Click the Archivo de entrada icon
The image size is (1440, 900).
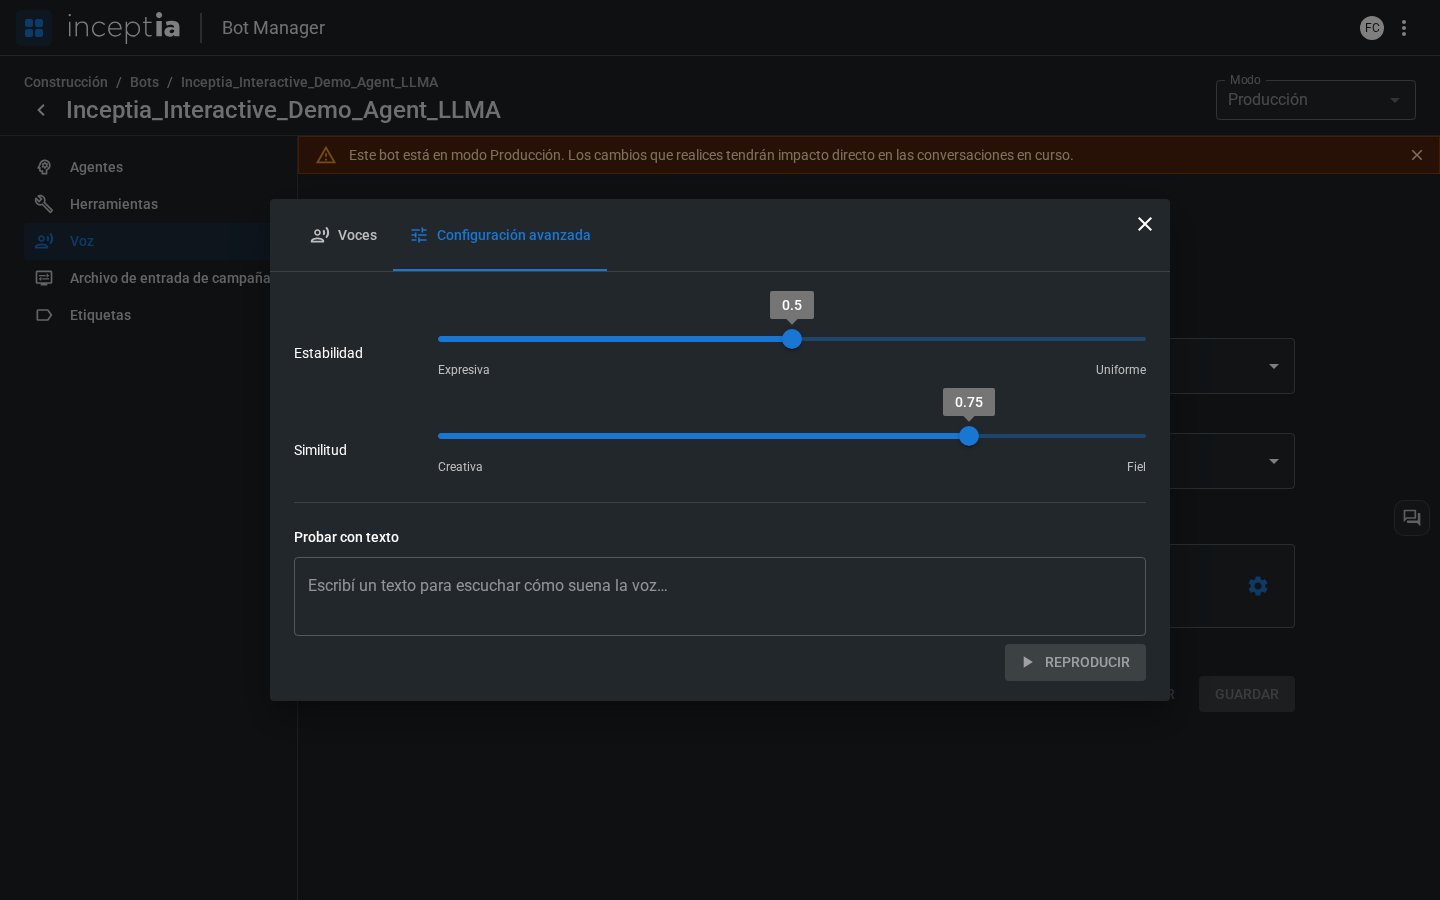point(44,278)
